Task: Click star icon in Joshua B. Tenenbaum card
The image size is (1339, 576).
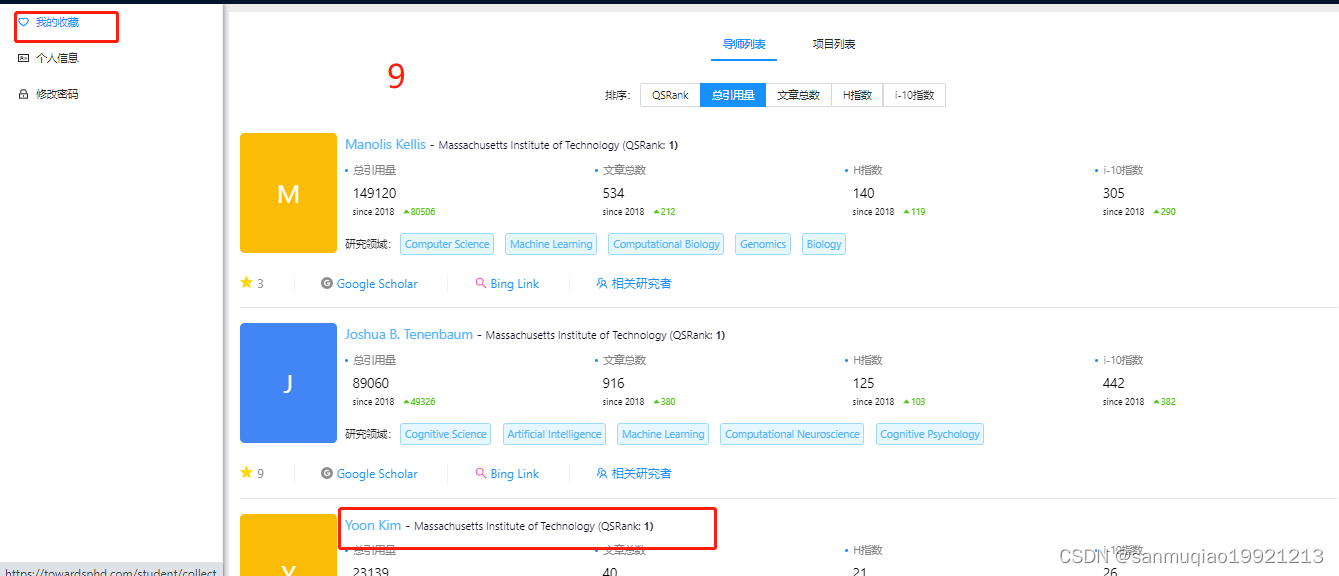Action: [x=246, y=473]
